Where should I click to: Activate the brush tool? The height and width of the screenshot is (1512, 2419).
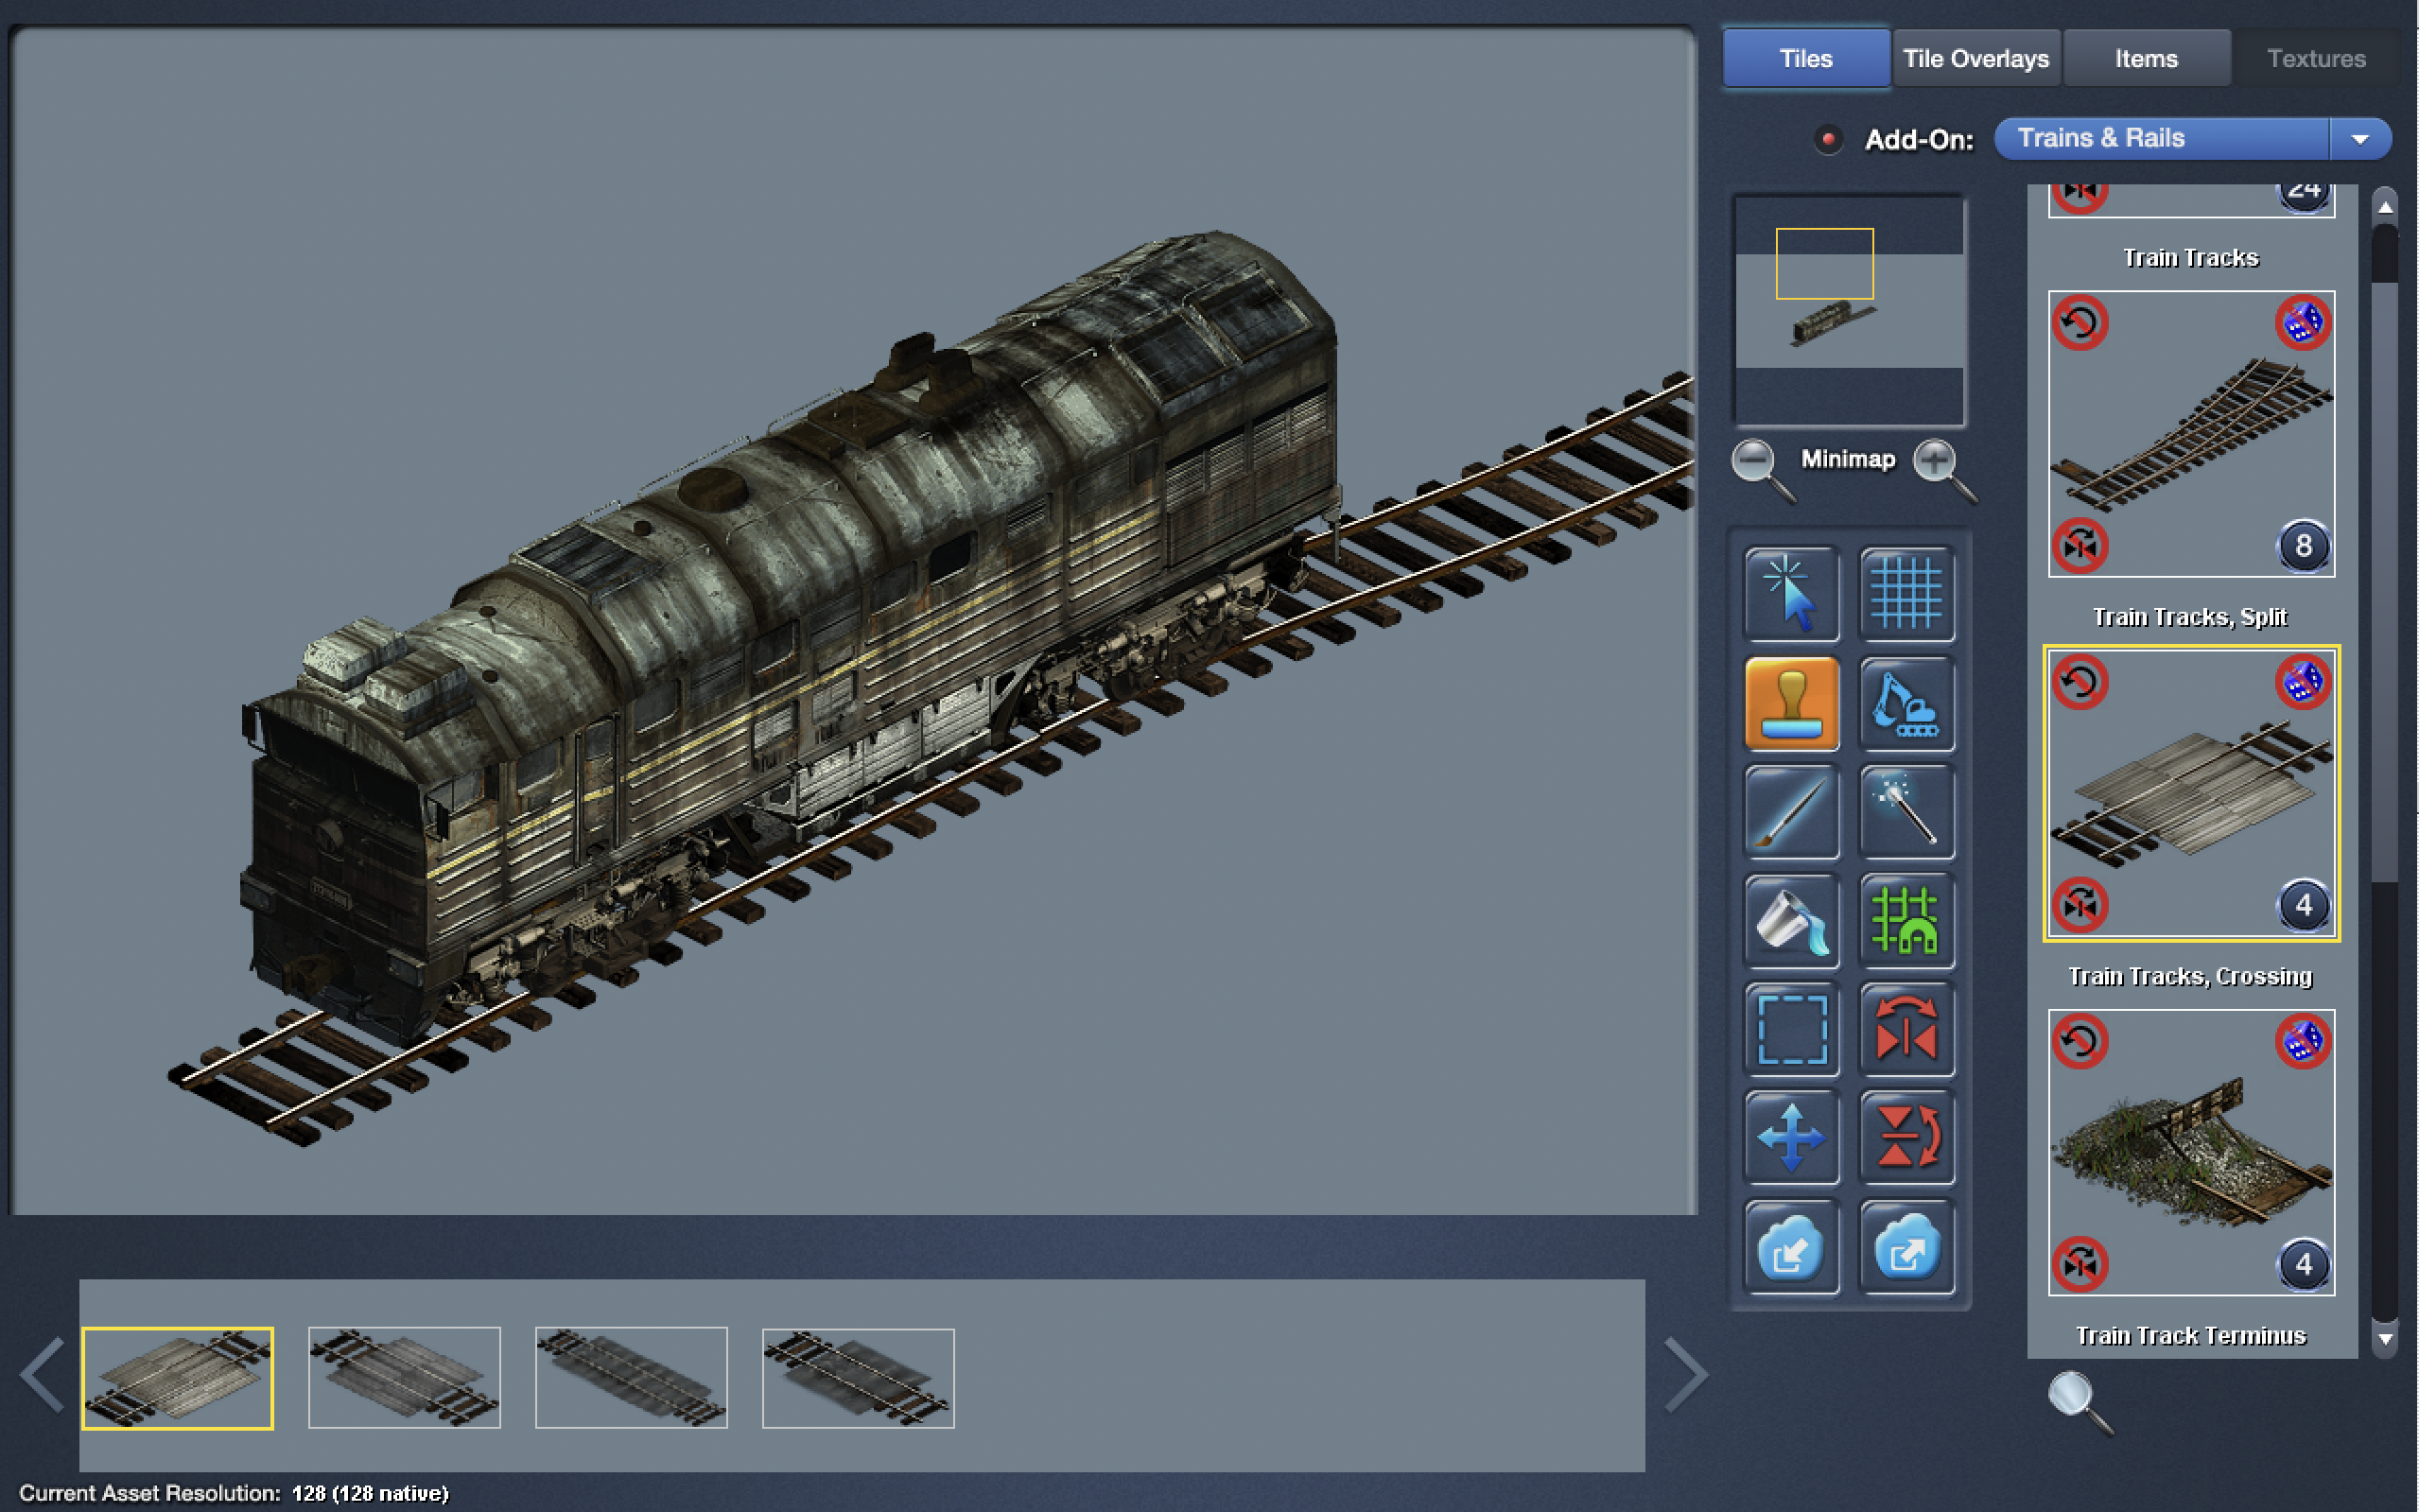coord(1792,813)
